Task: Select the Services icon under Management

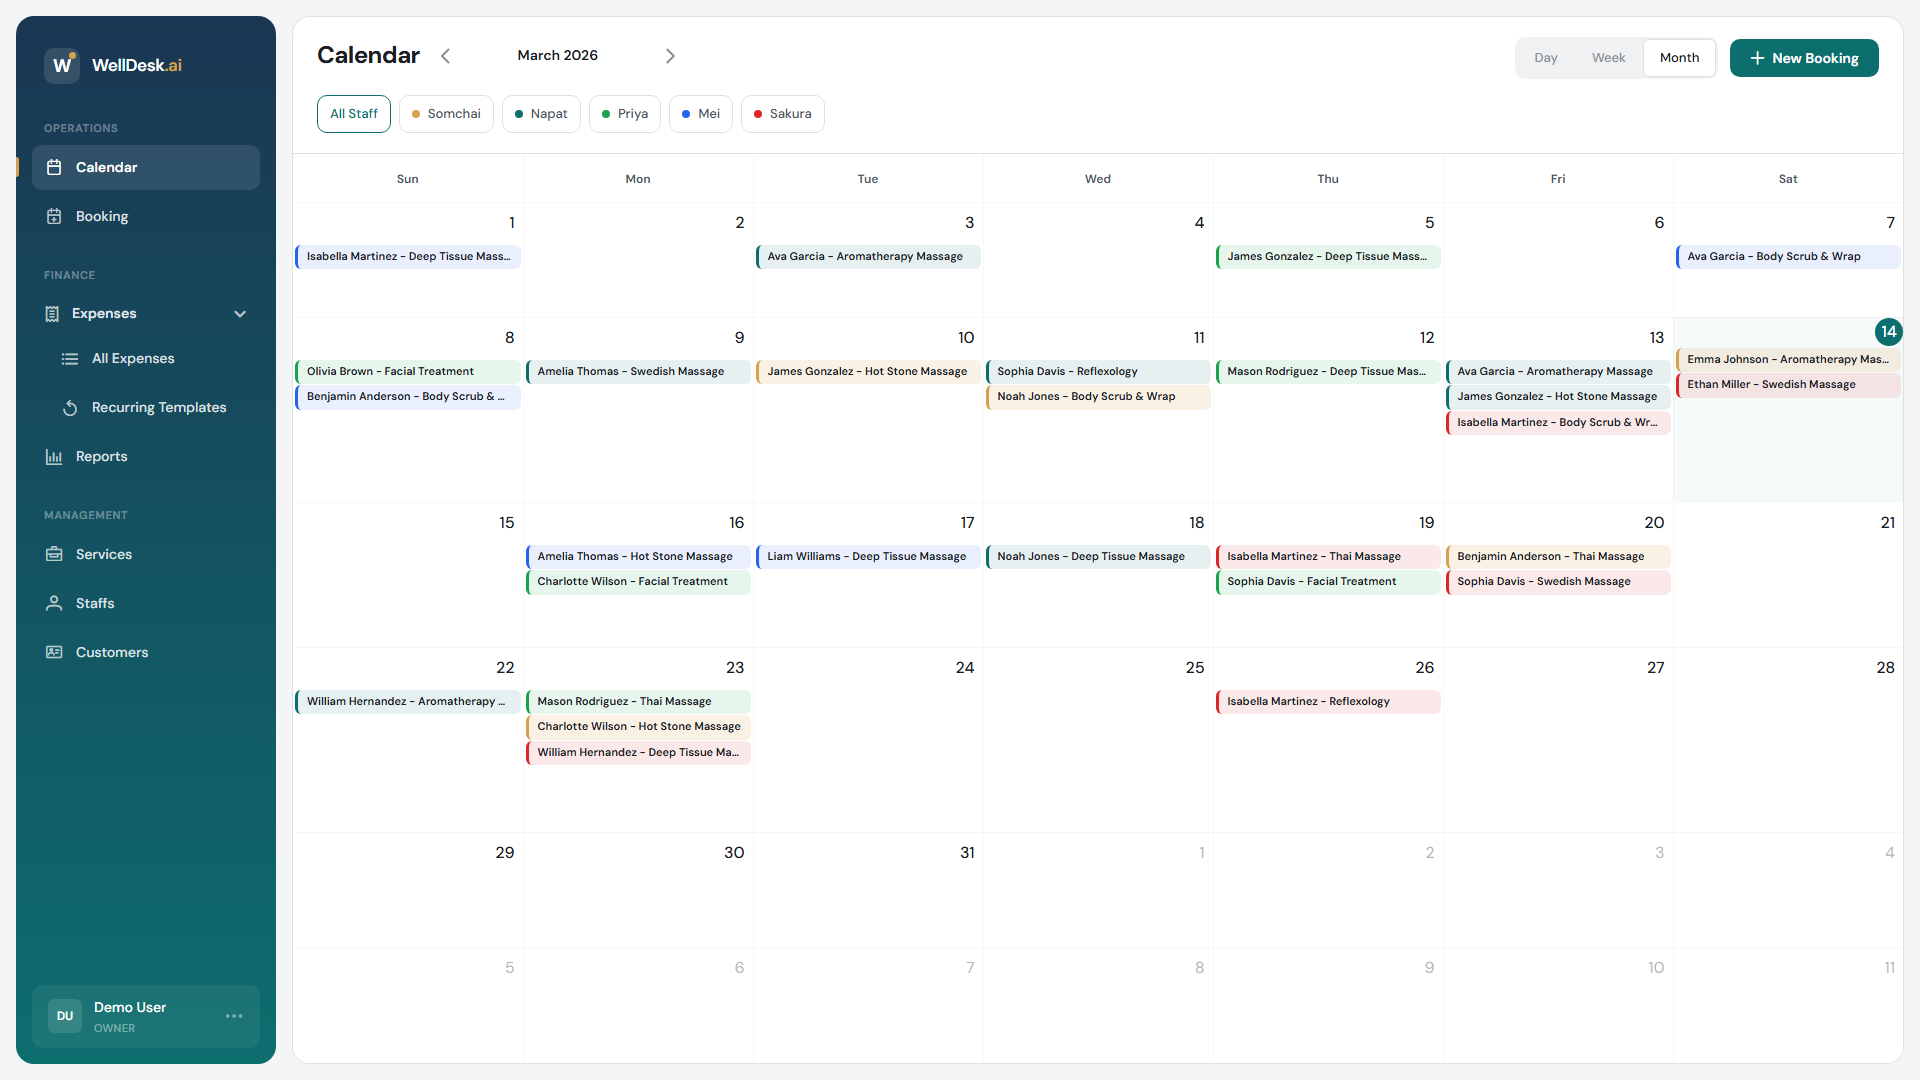Action: click(55, 554)
